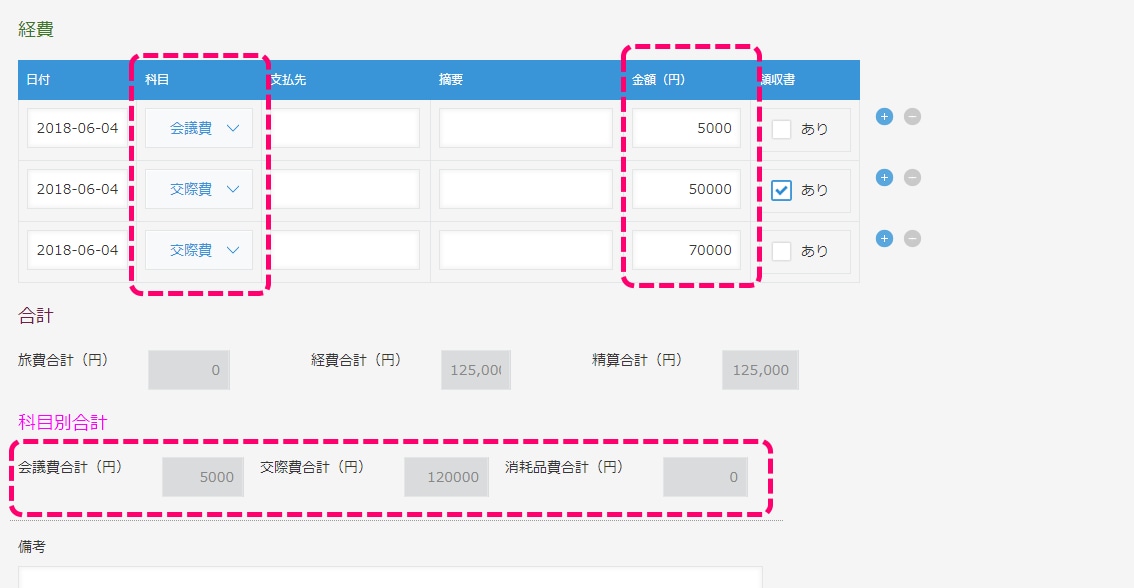
Task: Delete the 50000 yen expense row
Action: [x=912, y=178]
